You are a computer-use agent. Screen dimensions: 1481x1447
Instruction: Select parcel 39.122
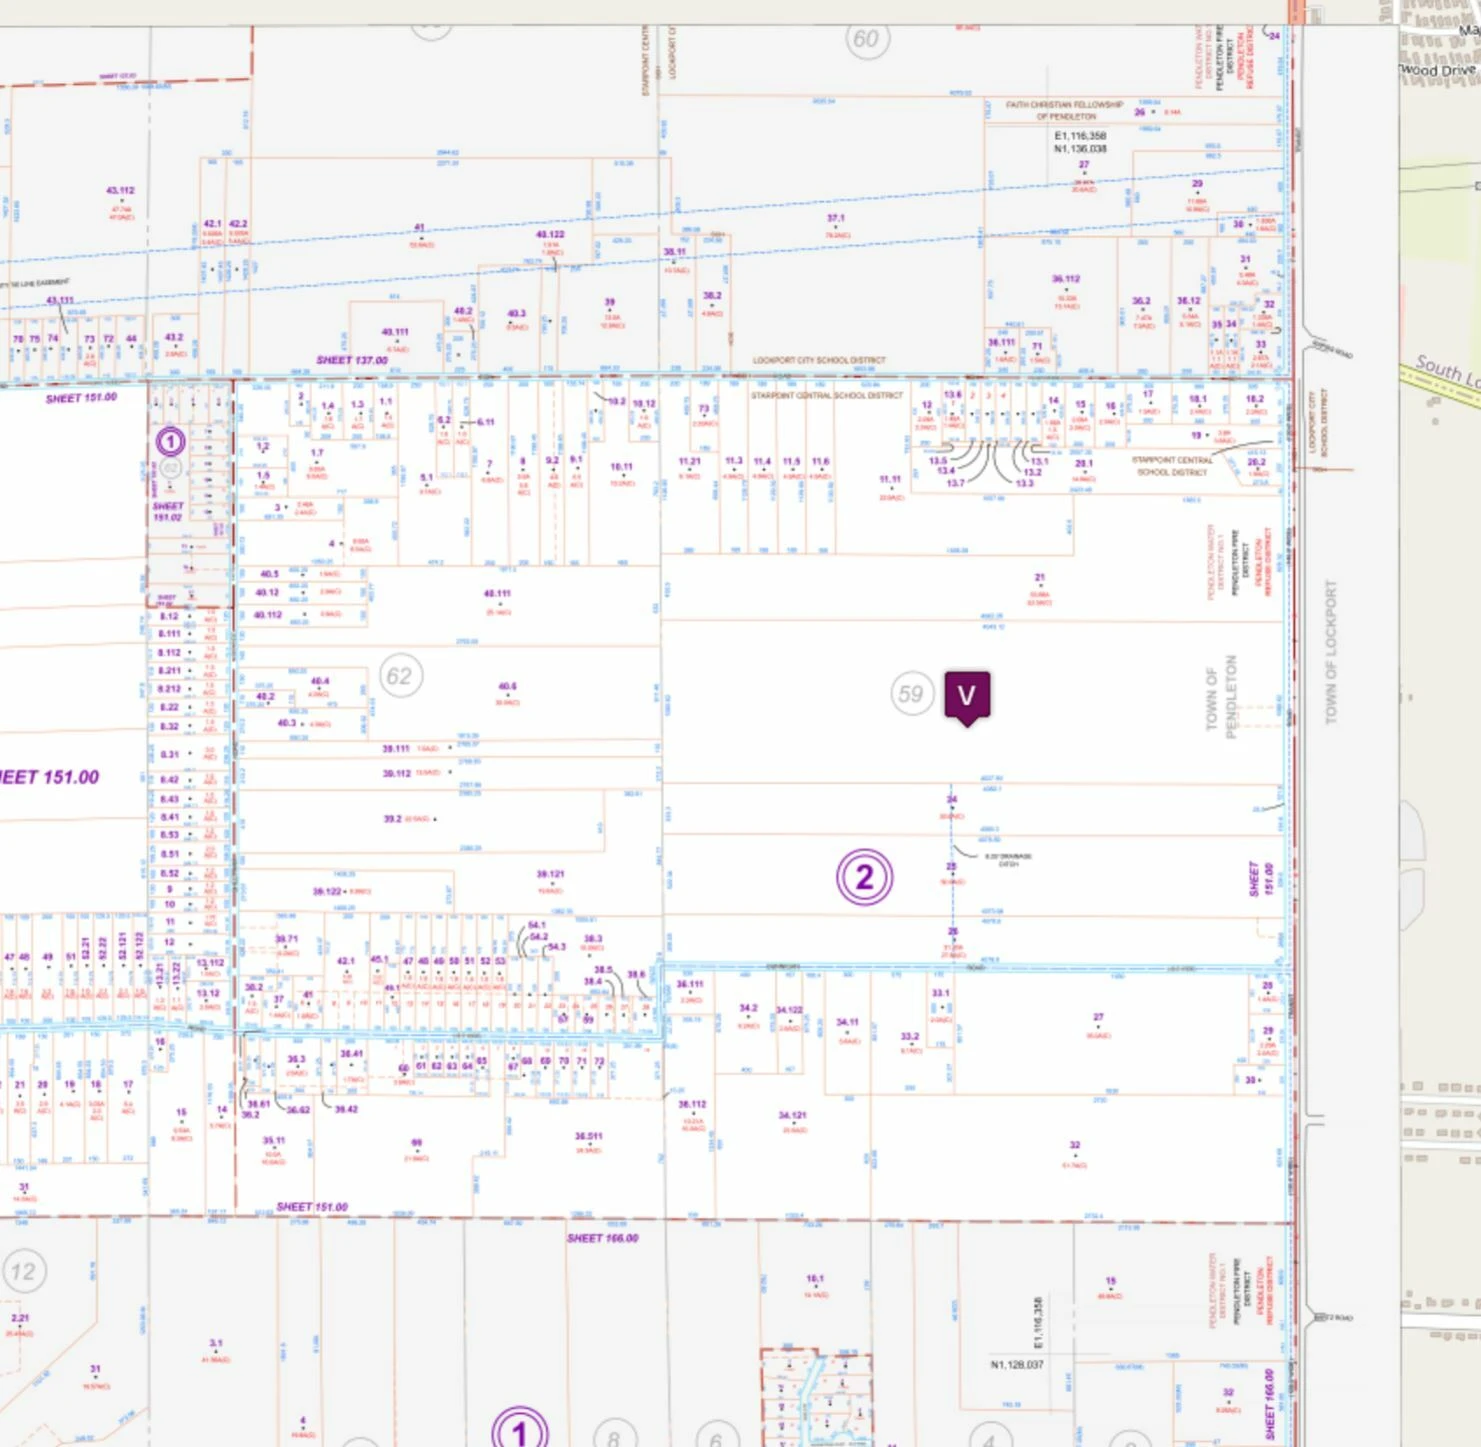pos(327,891)
